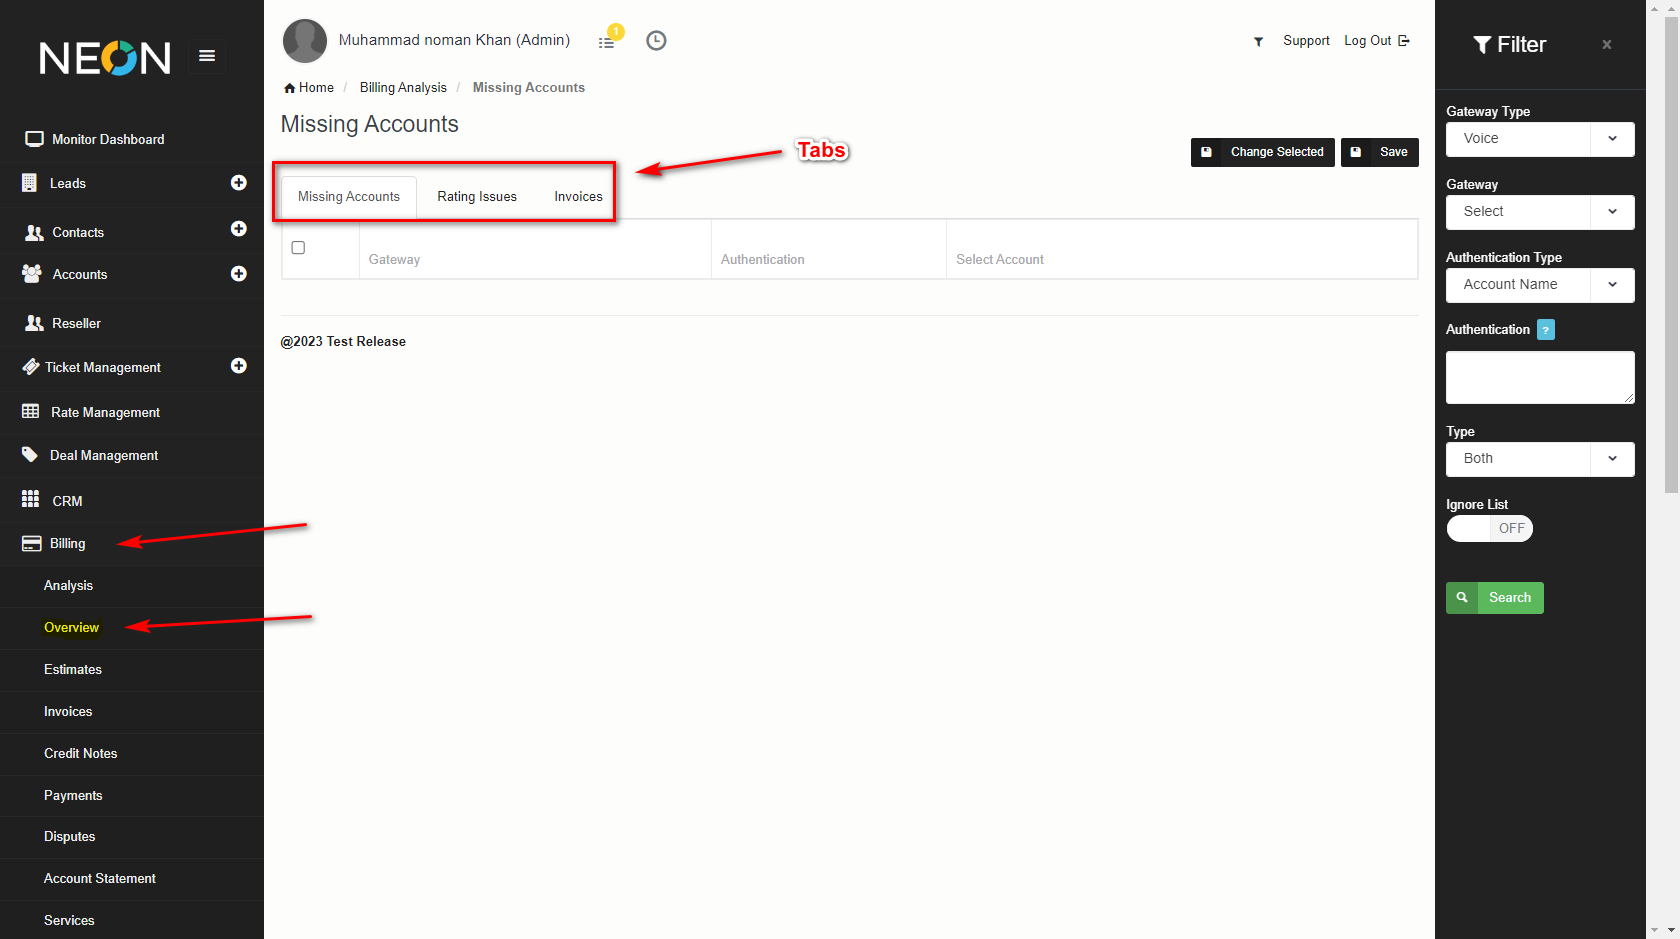The width and height of the screenshot is (1680, 939).
Task: Click the filter funnel icon near Support
Action: pos(1258,41)
